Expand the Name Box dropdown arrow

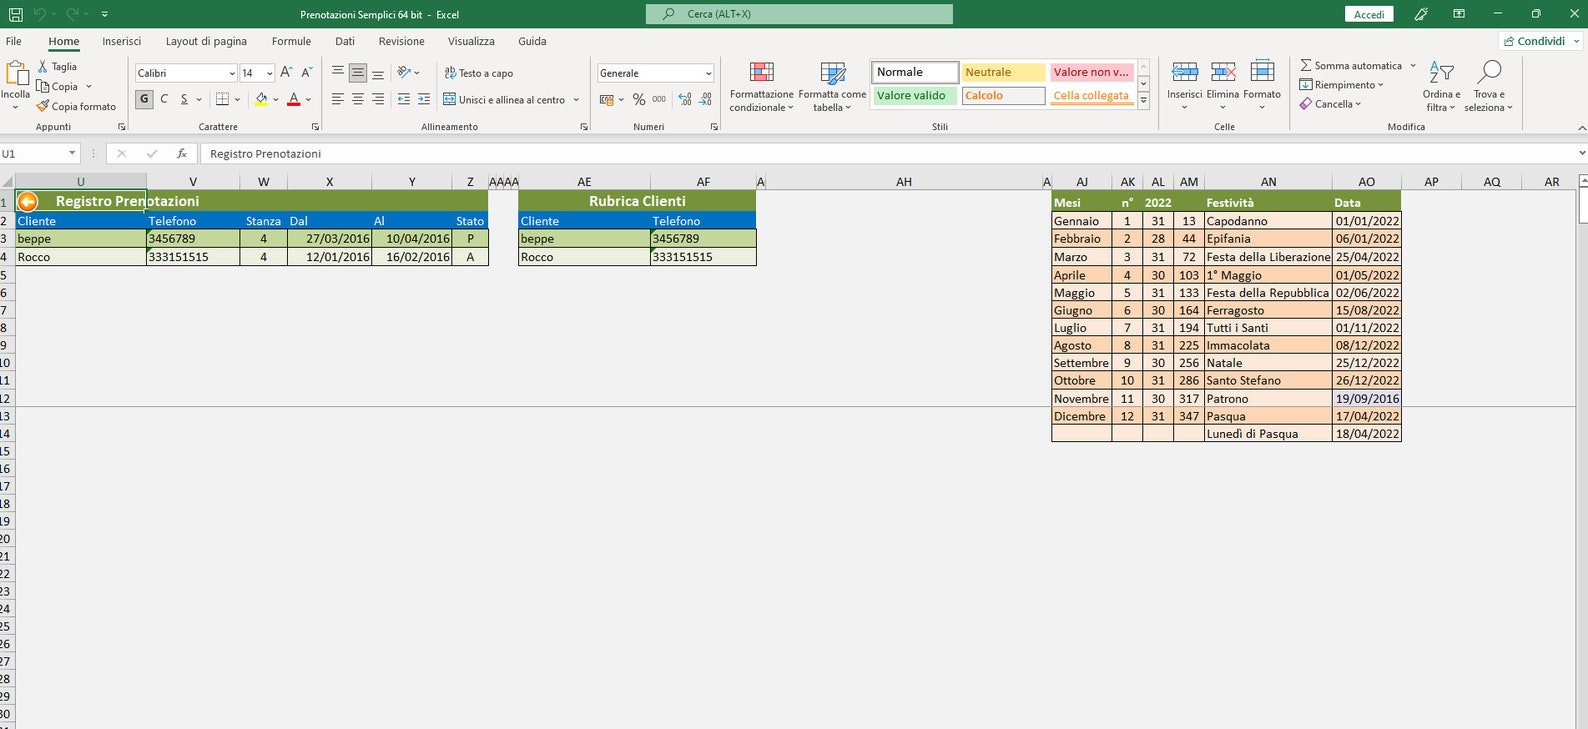click(72, 153)
